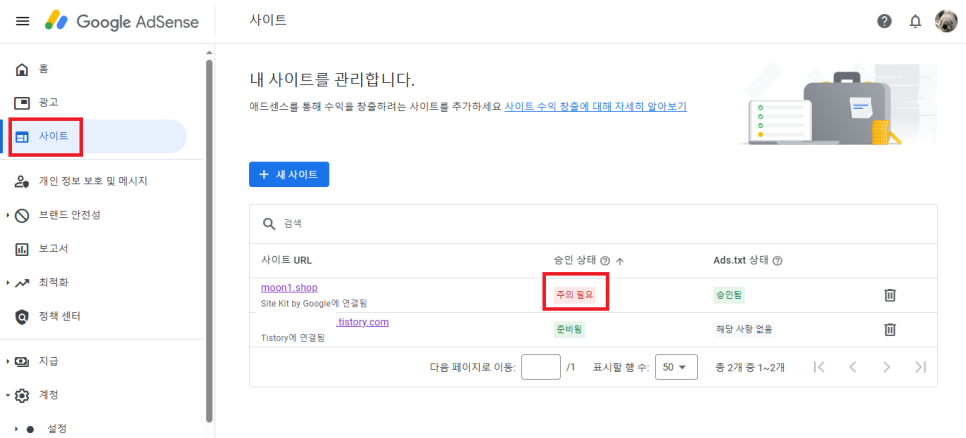The image size is (966, 438).
Task: Open the account profile avatar
Action: tap(946, 22)
